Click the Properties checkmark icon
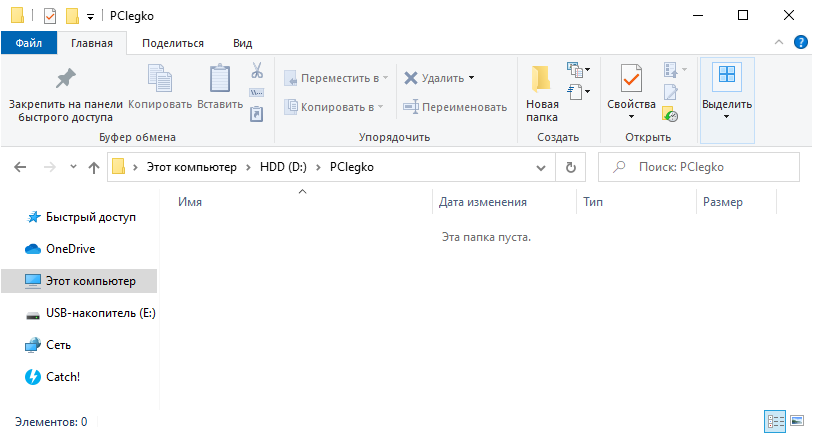Image resolution: width=813 pixels, height=434 pixels. click(x=631, y=79)
